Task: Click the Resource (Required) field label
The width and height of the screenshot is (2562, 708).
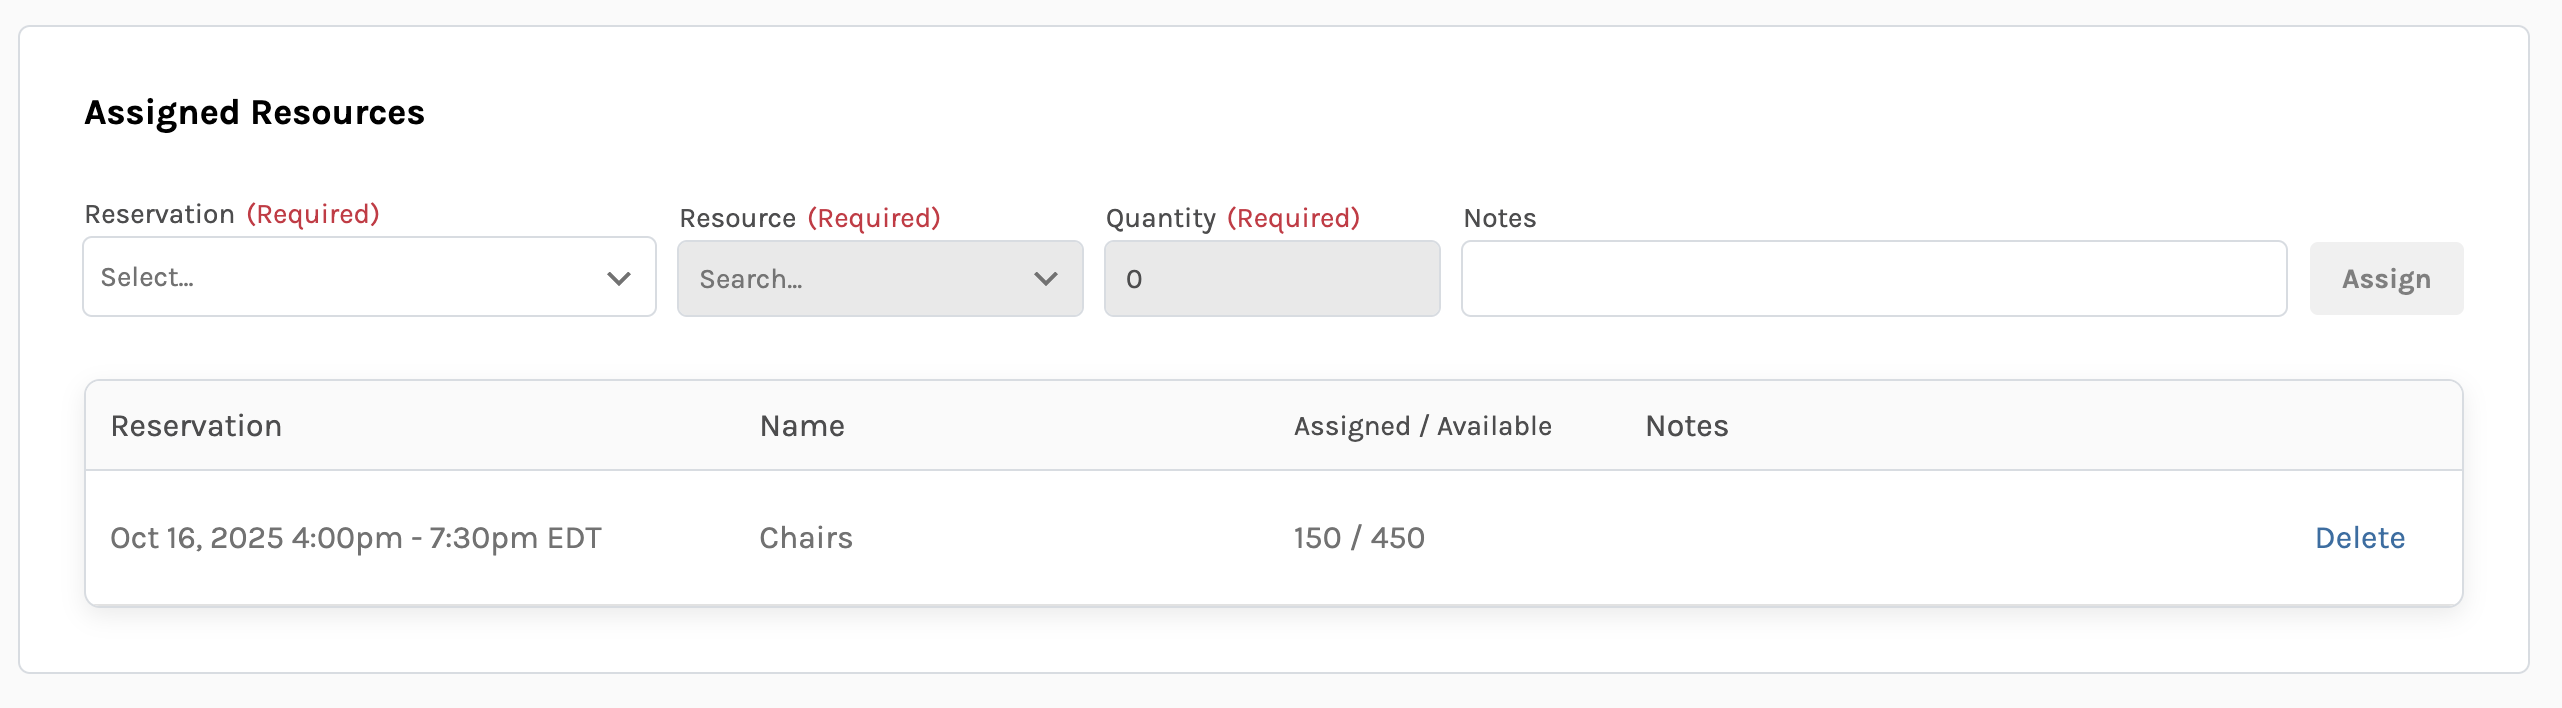Action: [x=810, y=218]
